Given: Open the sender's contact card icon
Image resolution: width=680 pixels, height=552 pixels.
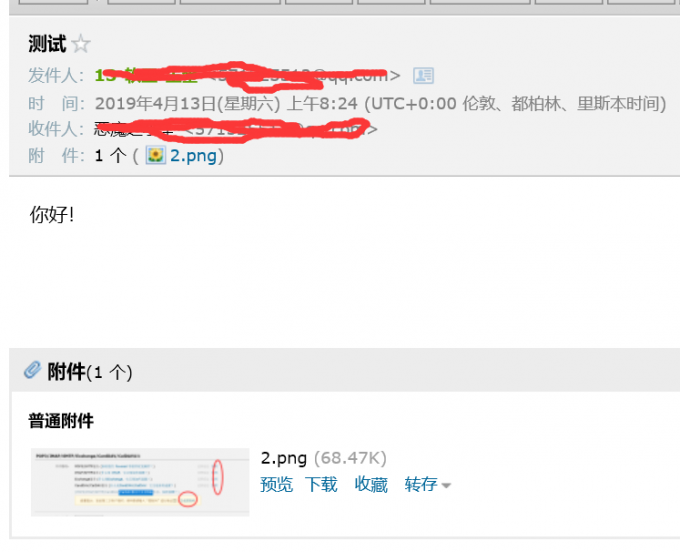Looking at the screenshot, I should pos(423,75).
